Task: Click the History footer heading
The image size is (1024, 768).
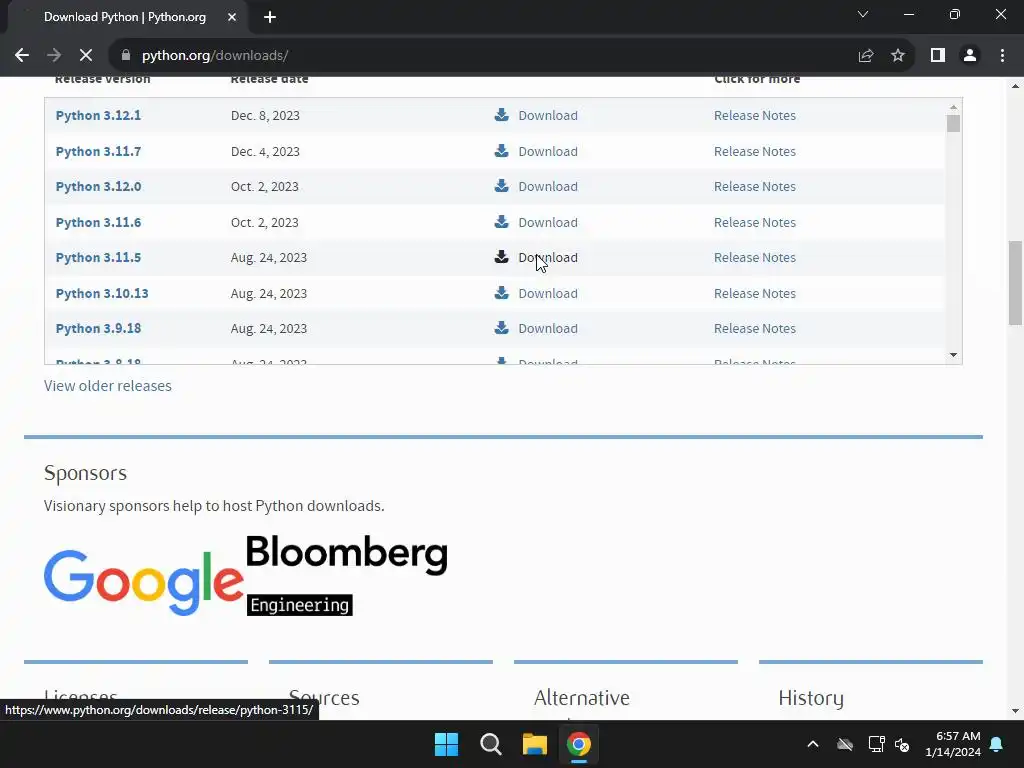Action: [811, 698]
